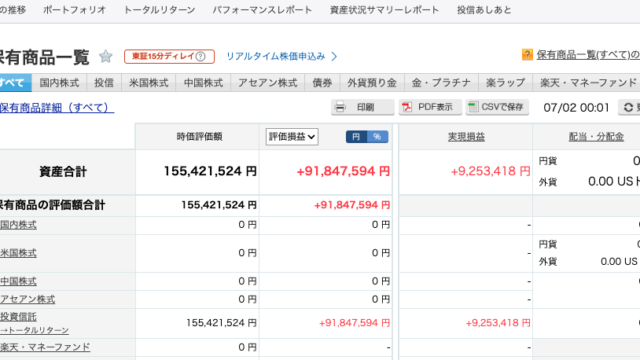The height and width of the screenshot is (360, 640).
Task: Click the 時価評価額 column header
Action: [199, 137]
